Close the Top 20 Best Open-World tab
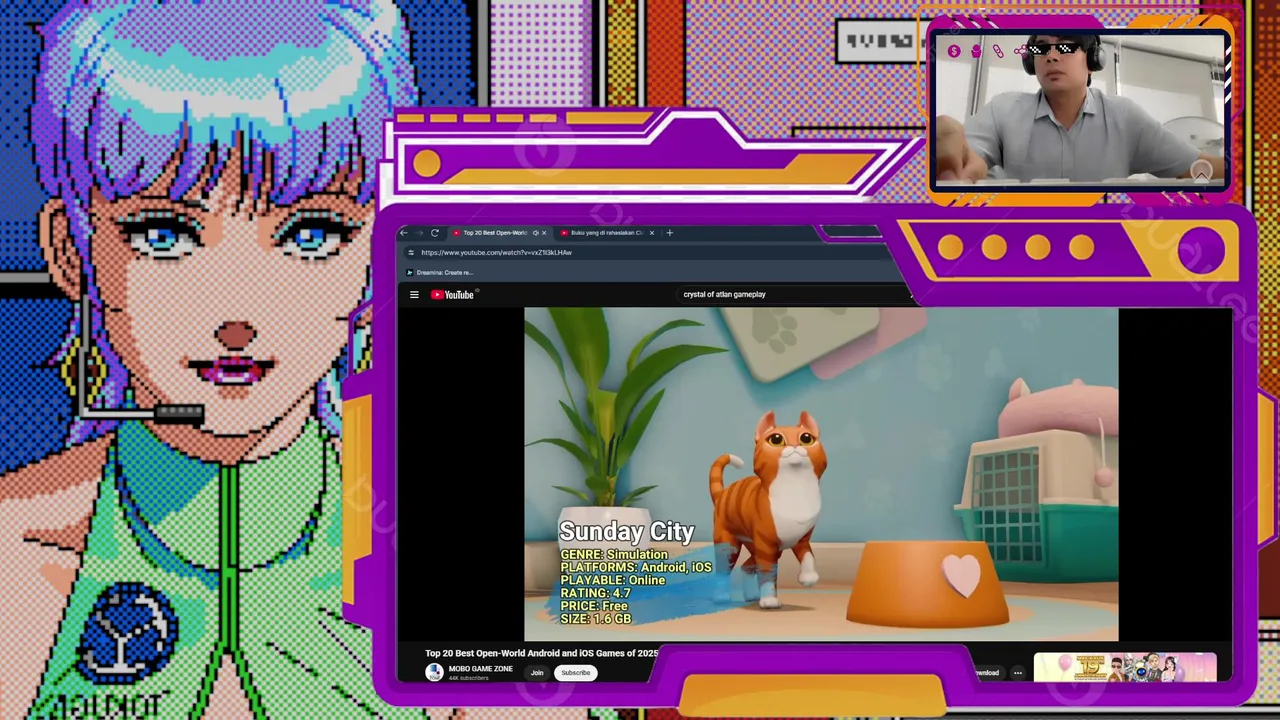This screenshot has width=1280, height=720. tap(544, 233)
